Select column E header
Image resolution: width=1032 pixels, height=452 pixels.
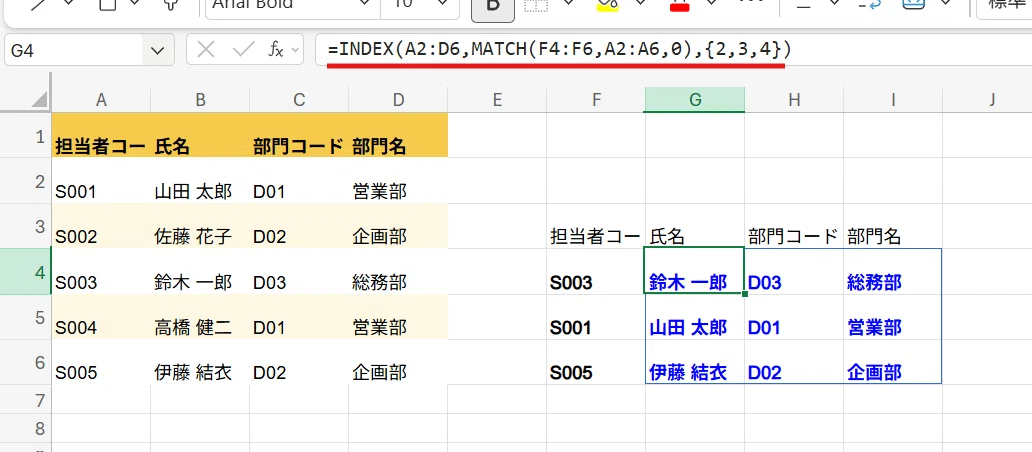coord(498,99)
